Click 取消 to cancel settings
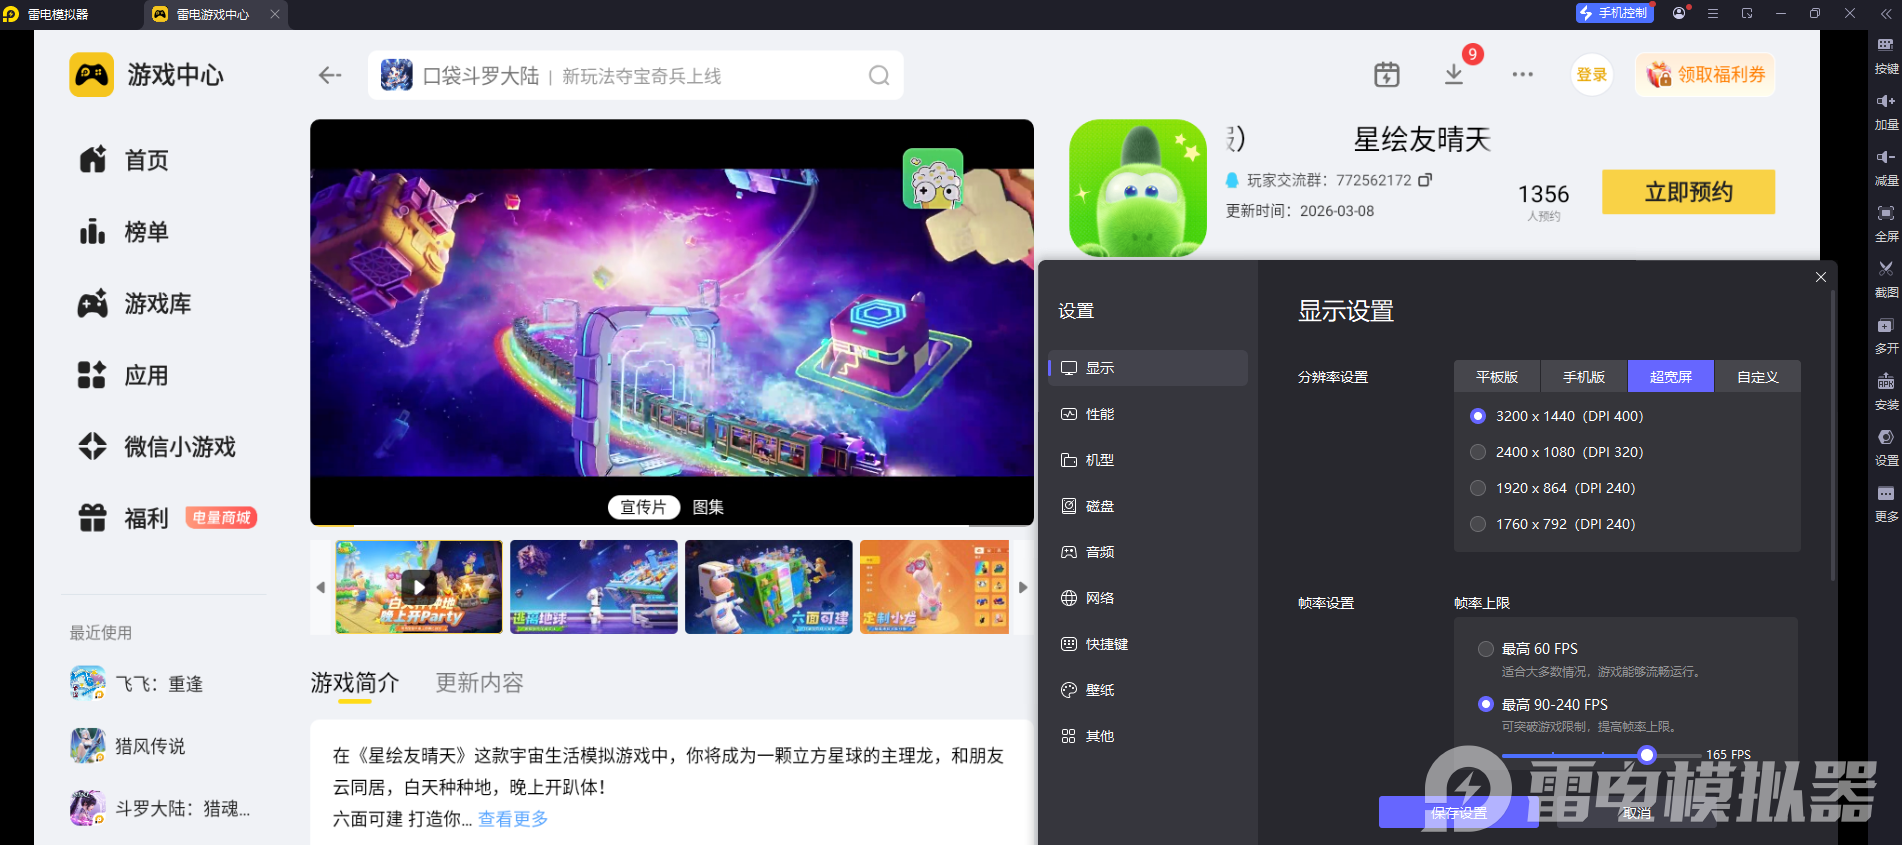This screenshot has height=845, width=1902. [1637, 812]
